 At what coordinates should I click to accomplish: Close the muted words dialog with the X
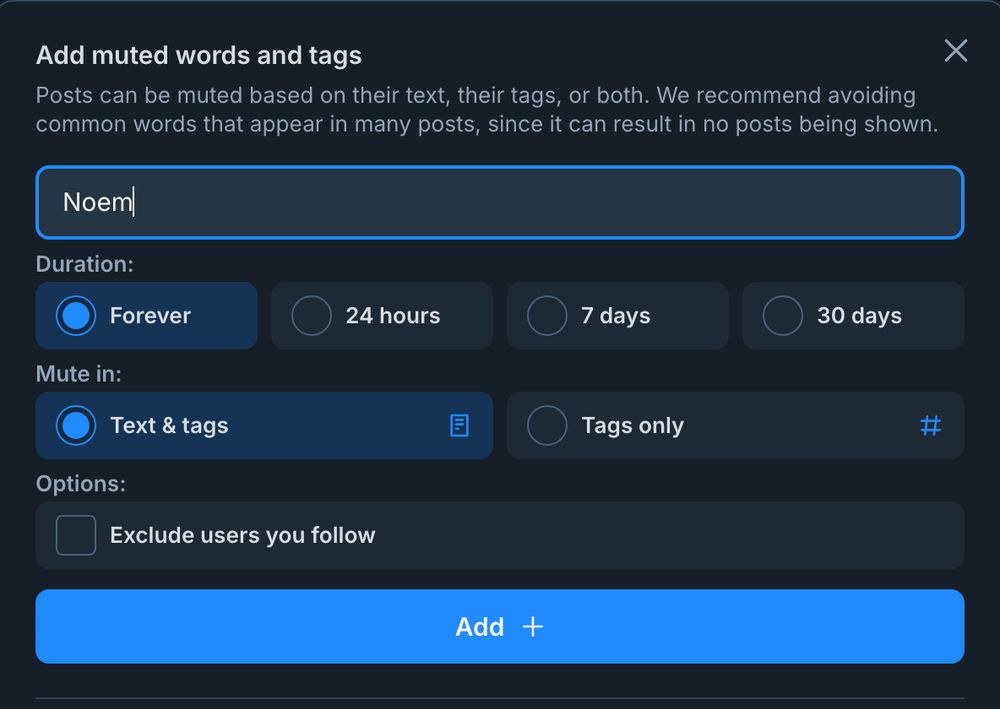pyautogui.click(x=955, y=51)
